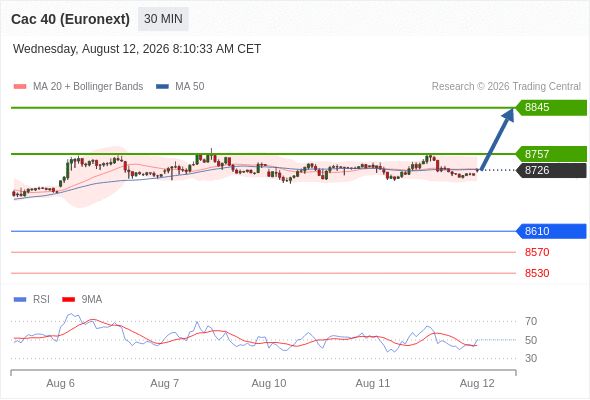Click the red 8530 support level label
The width and height of the screenshot is (590, 400).
click(537, 273)
